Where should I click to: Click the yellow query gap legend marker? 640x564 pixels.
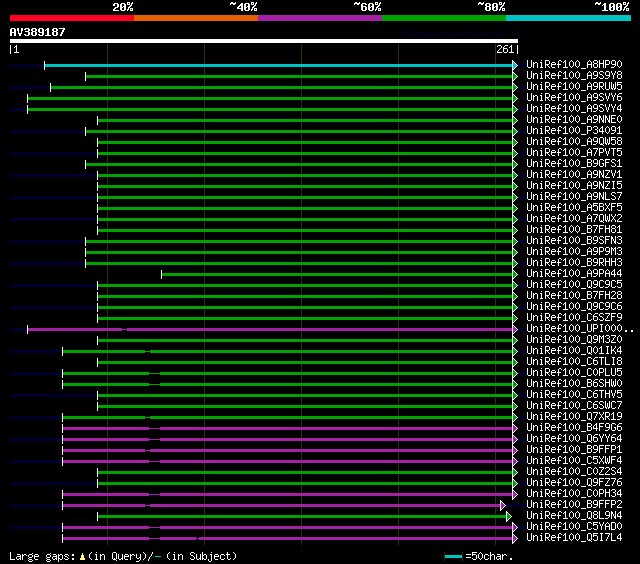click(x=82, y=556)
